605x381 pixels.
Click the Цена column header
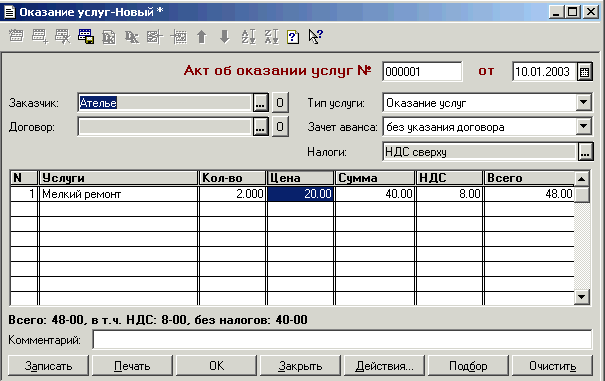pos(301,178)
